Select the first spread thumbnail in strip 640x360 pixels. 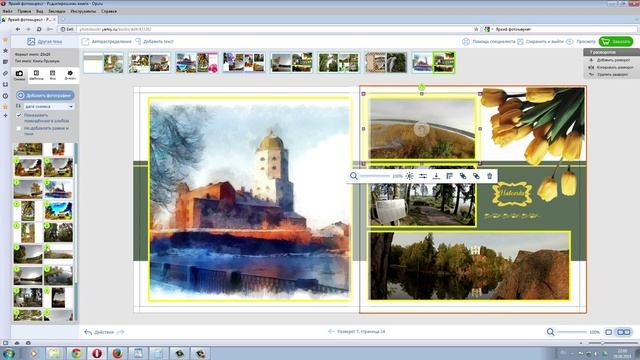coord(103,63)
